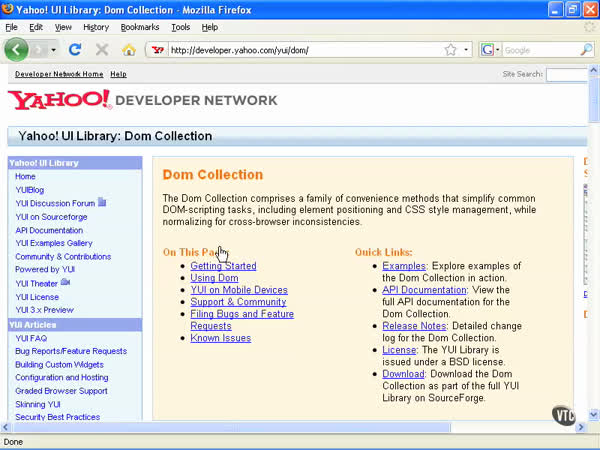Click the Release Notes link
The image size is (600, 450).
click(x=414, y=326)
